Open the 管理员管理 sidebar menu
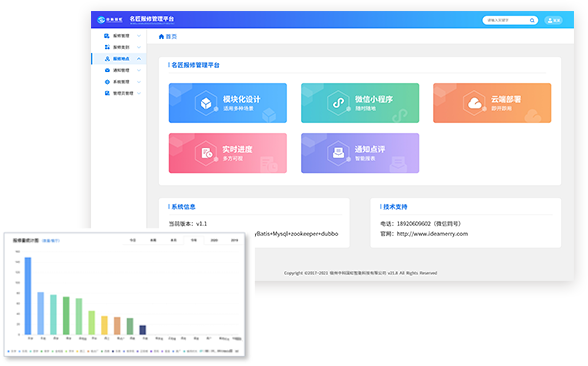 [x=119, y=93]
